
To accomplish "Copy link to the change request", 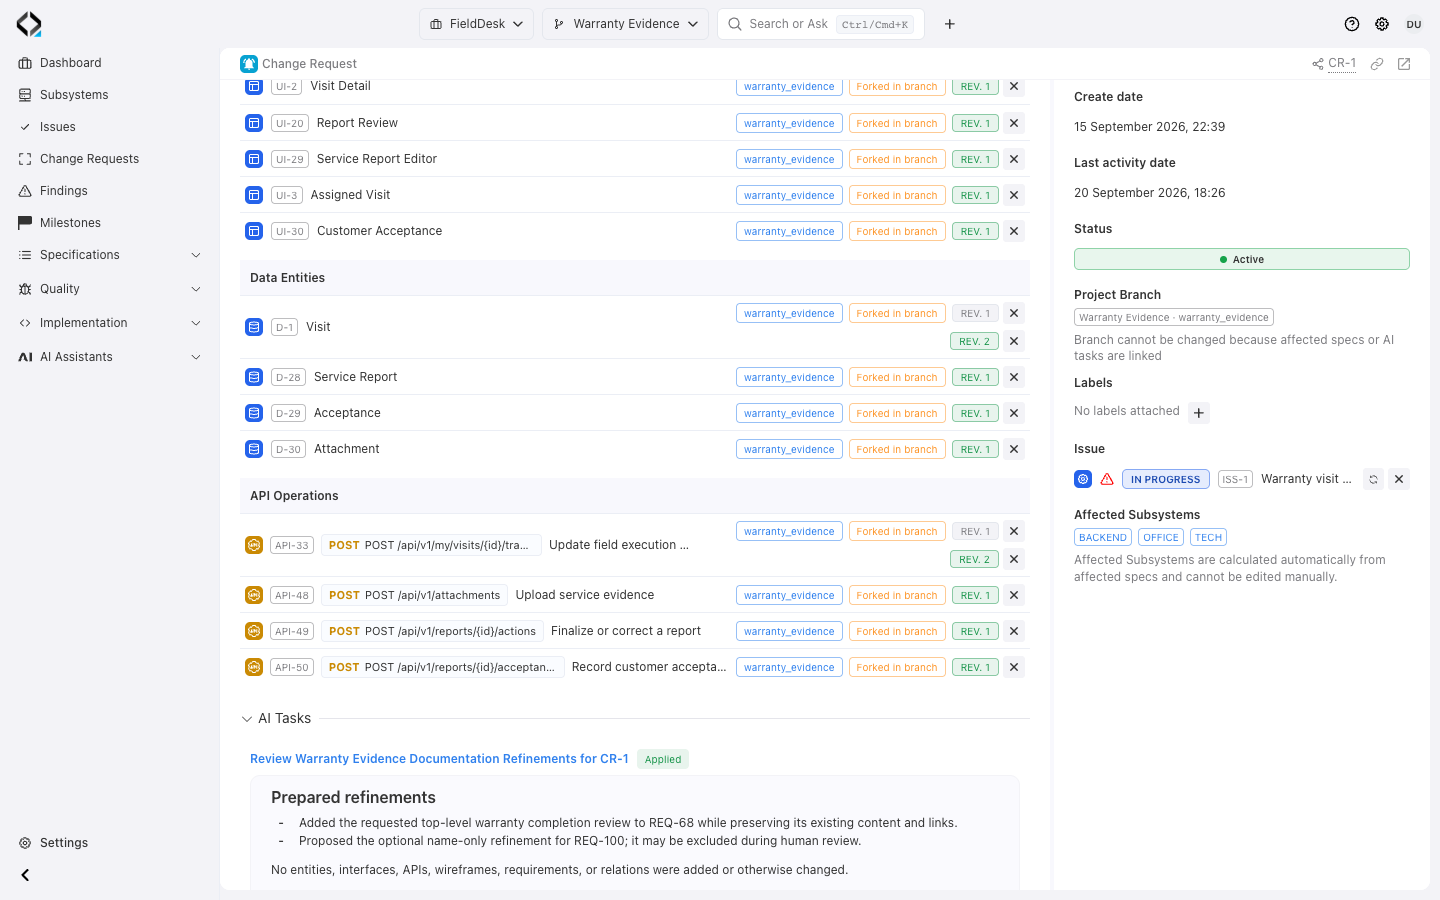I will point(1377,64).
